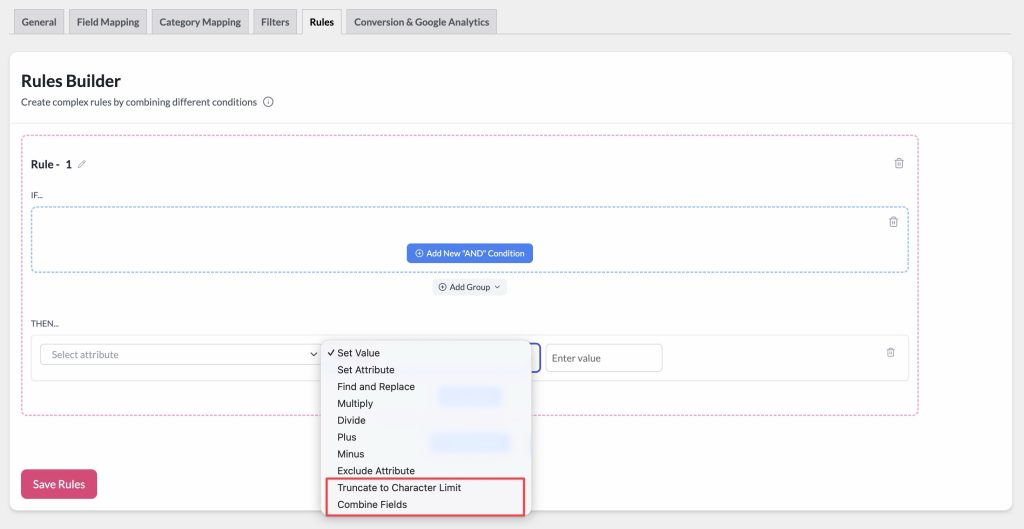Viewport: 1024px width, 529px height.
Task: Open the Category Mapping tab
Action: [200, 22]
